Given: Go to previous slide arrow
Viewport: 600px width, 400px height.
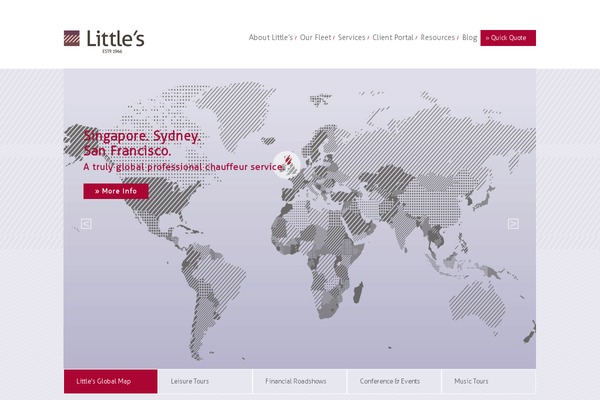Looking at the screenshot, I should [86, 224].
